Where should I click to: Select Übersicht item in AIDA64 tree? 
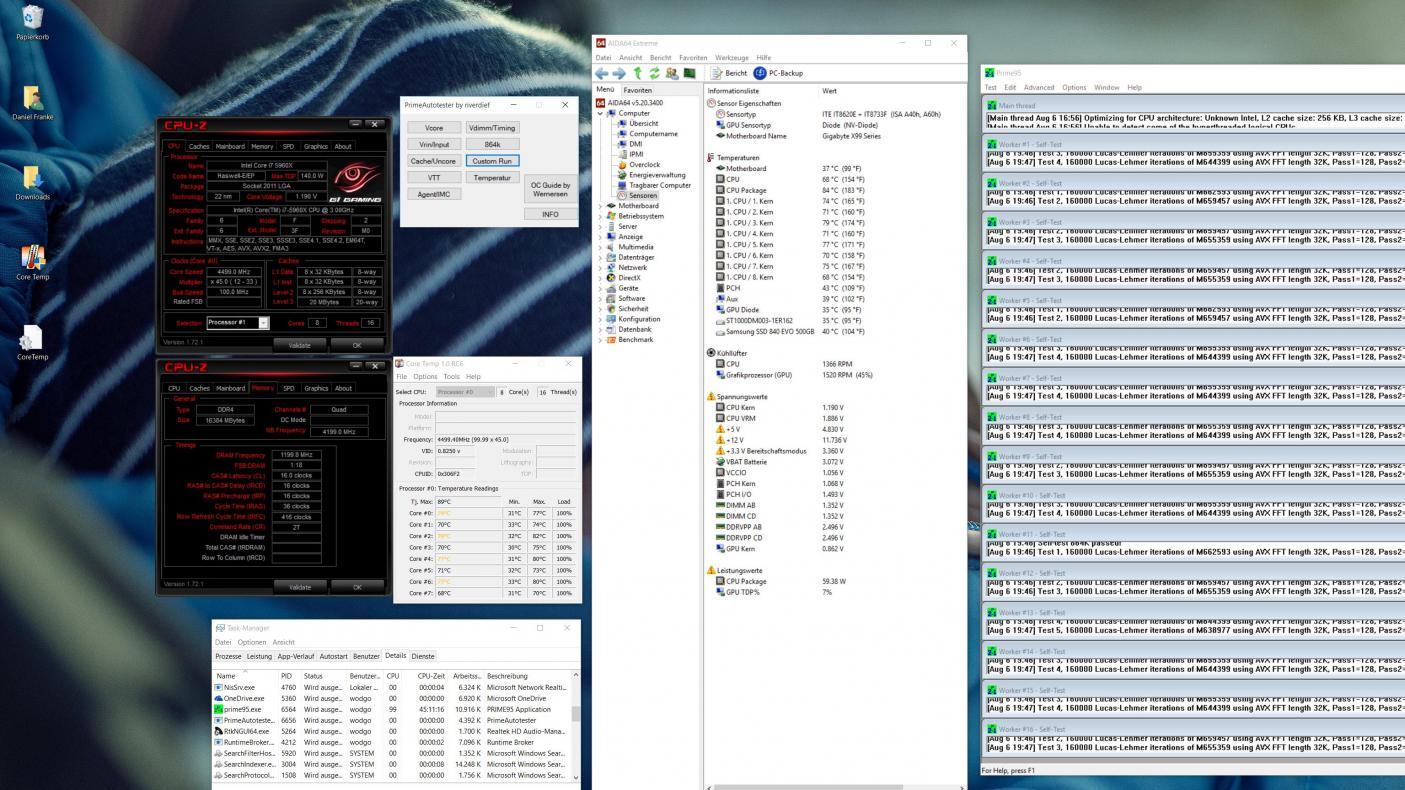(637, 123)
